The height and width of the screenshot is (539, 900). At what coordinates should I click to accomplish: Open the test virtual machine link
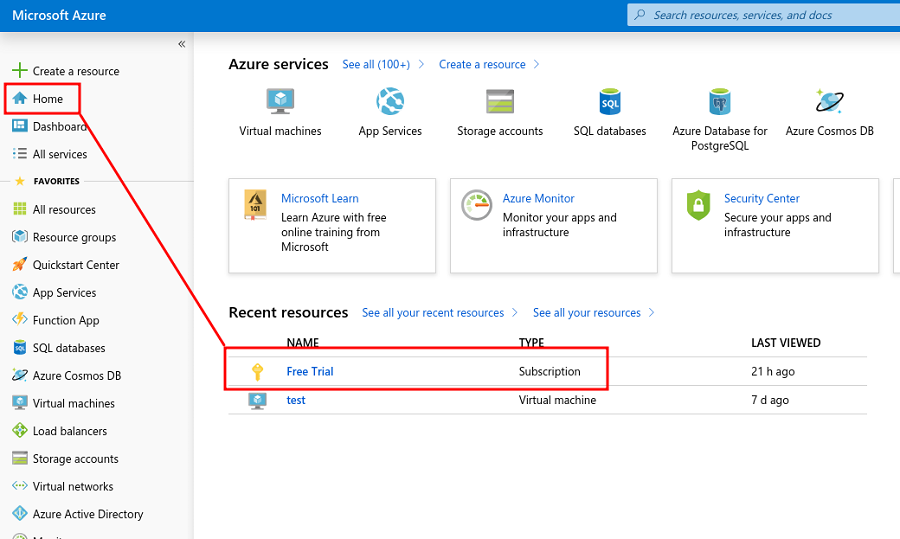pyautogui.click(x=296, y=400)
